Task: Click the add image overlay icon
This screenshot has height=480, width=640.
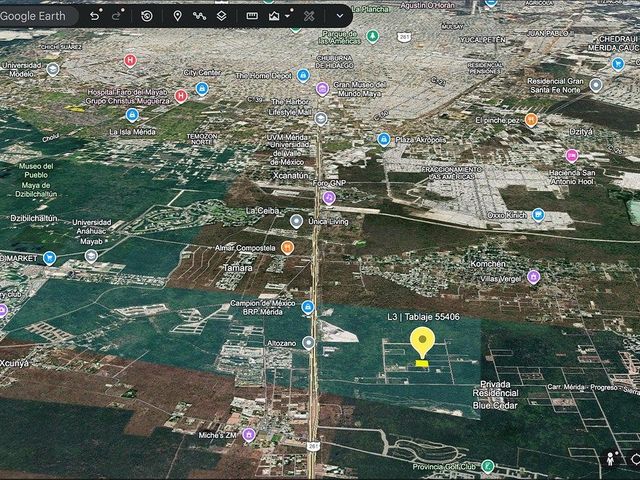Action: pyautogui.click(x=274, y=16)
